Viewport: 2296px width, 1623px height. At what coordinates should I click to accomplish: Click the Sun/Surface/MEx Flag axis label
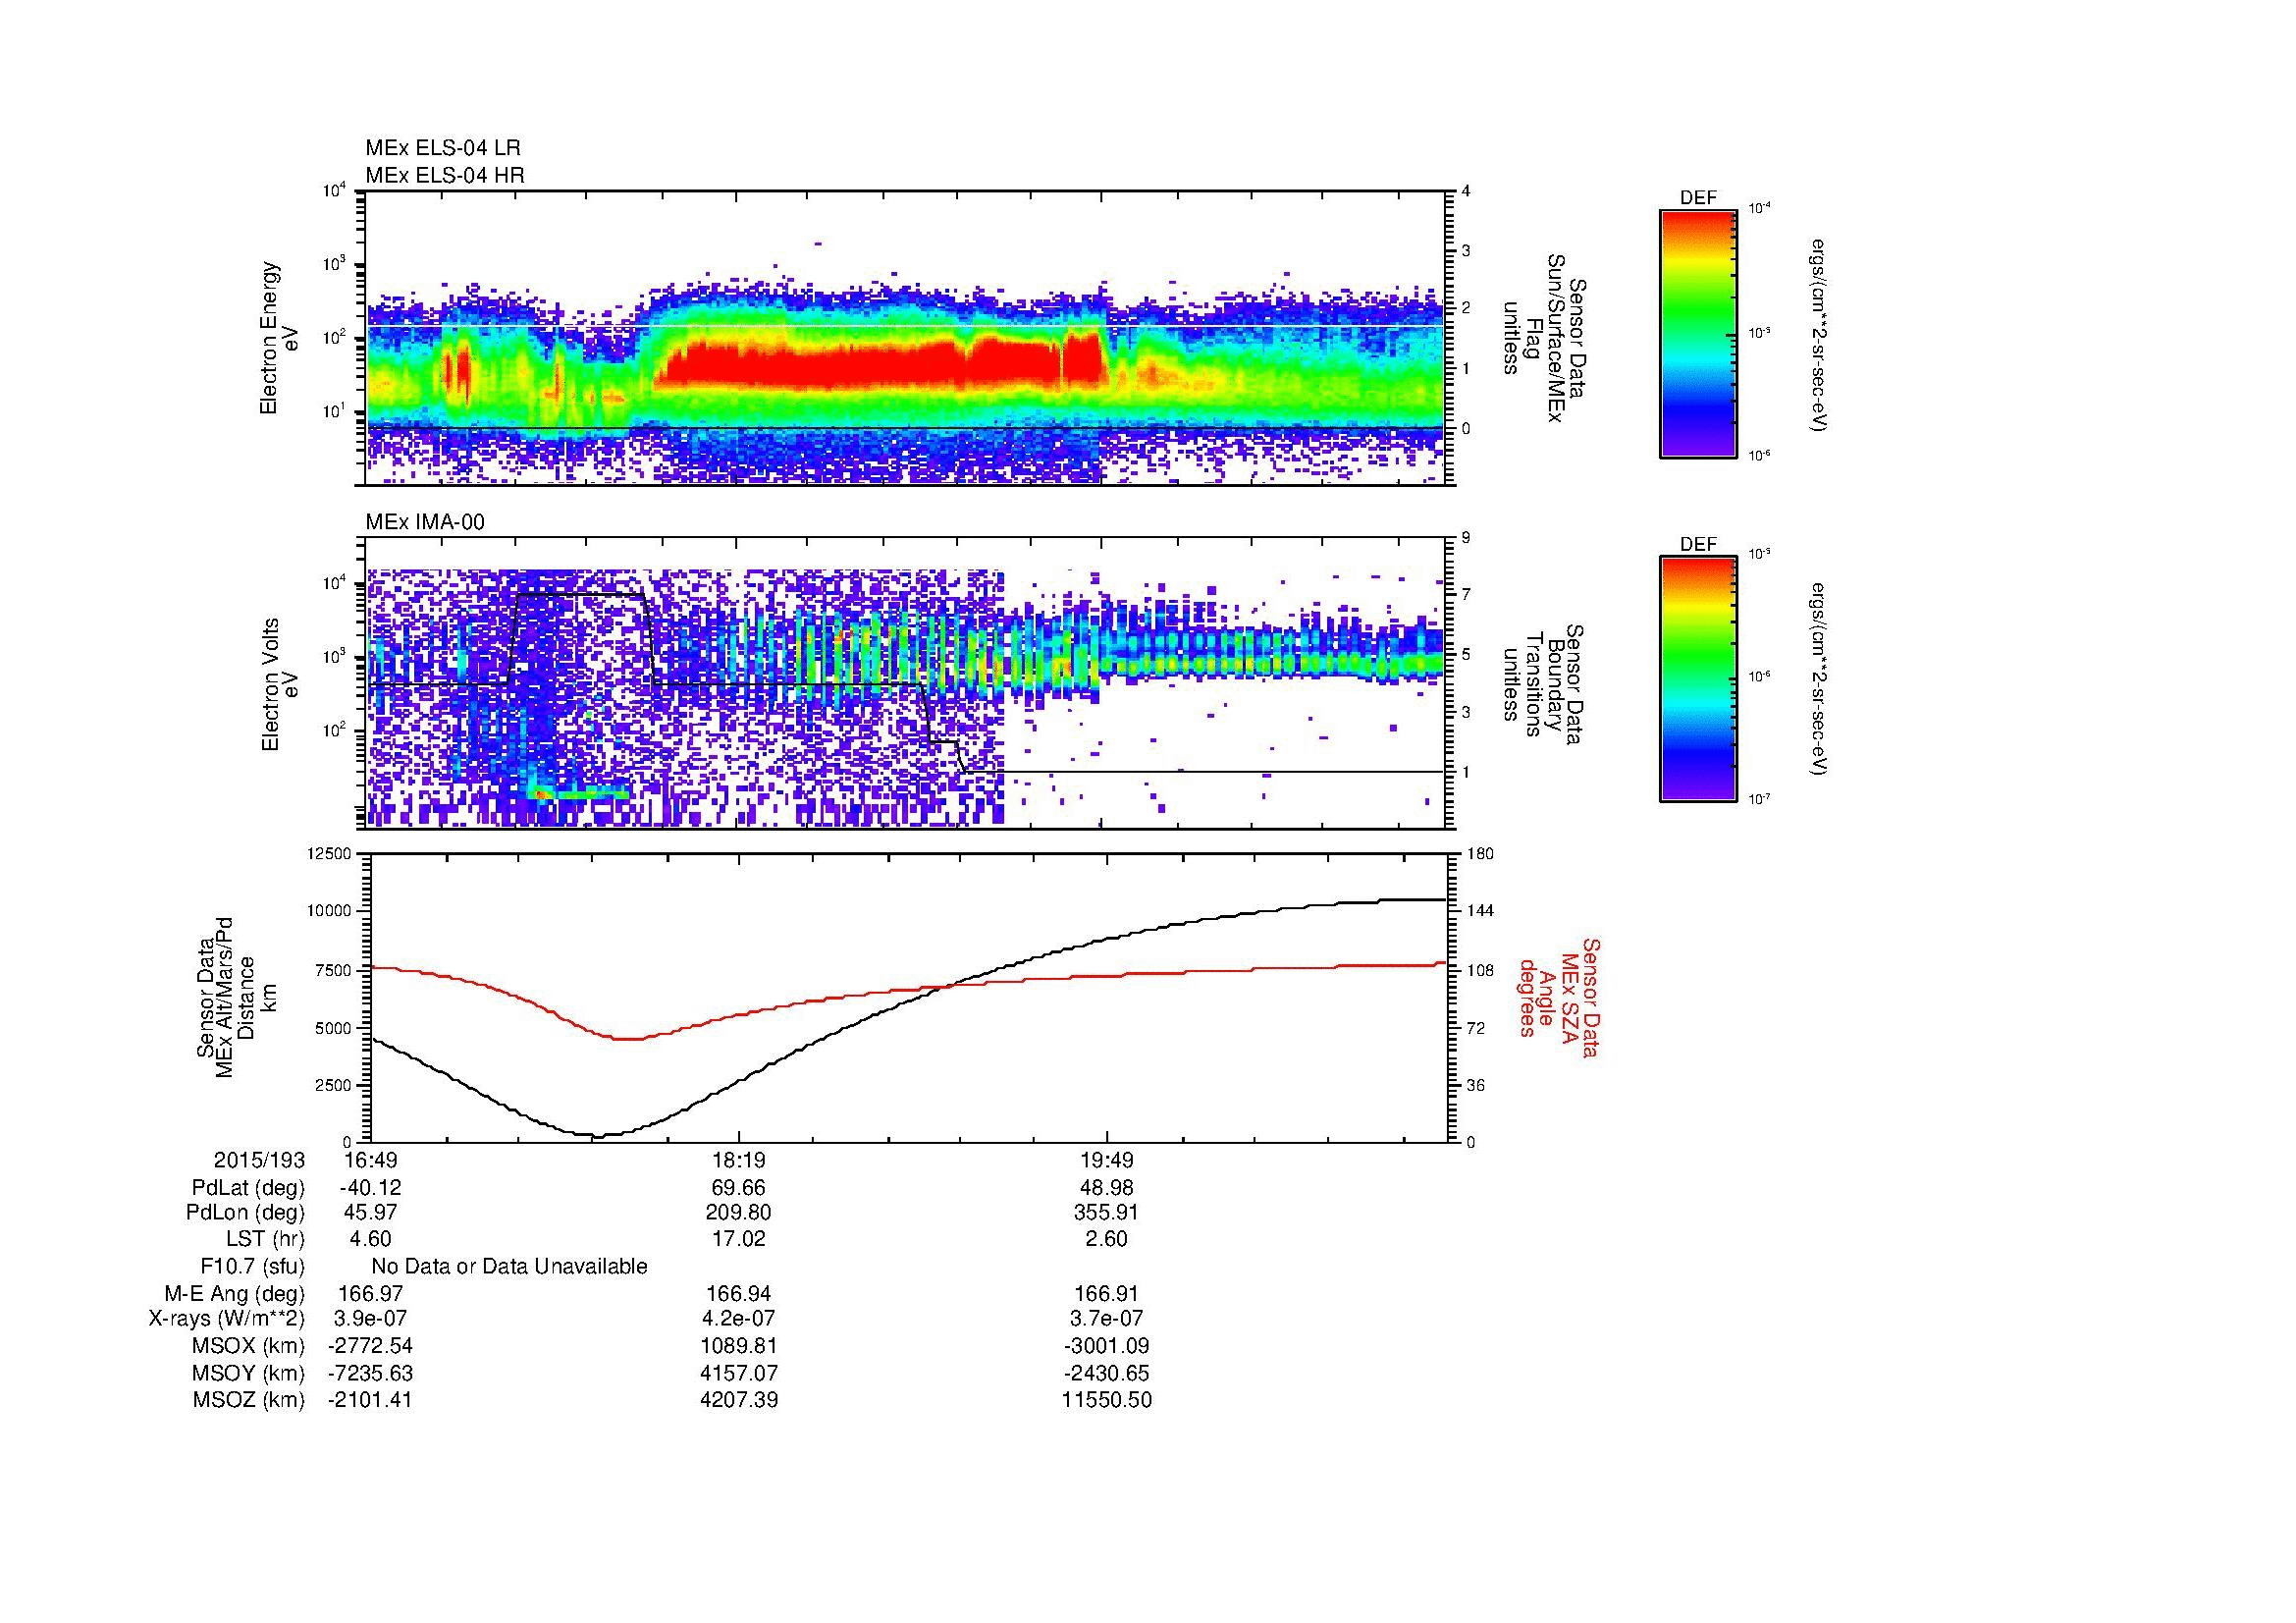coord(1543,338)
